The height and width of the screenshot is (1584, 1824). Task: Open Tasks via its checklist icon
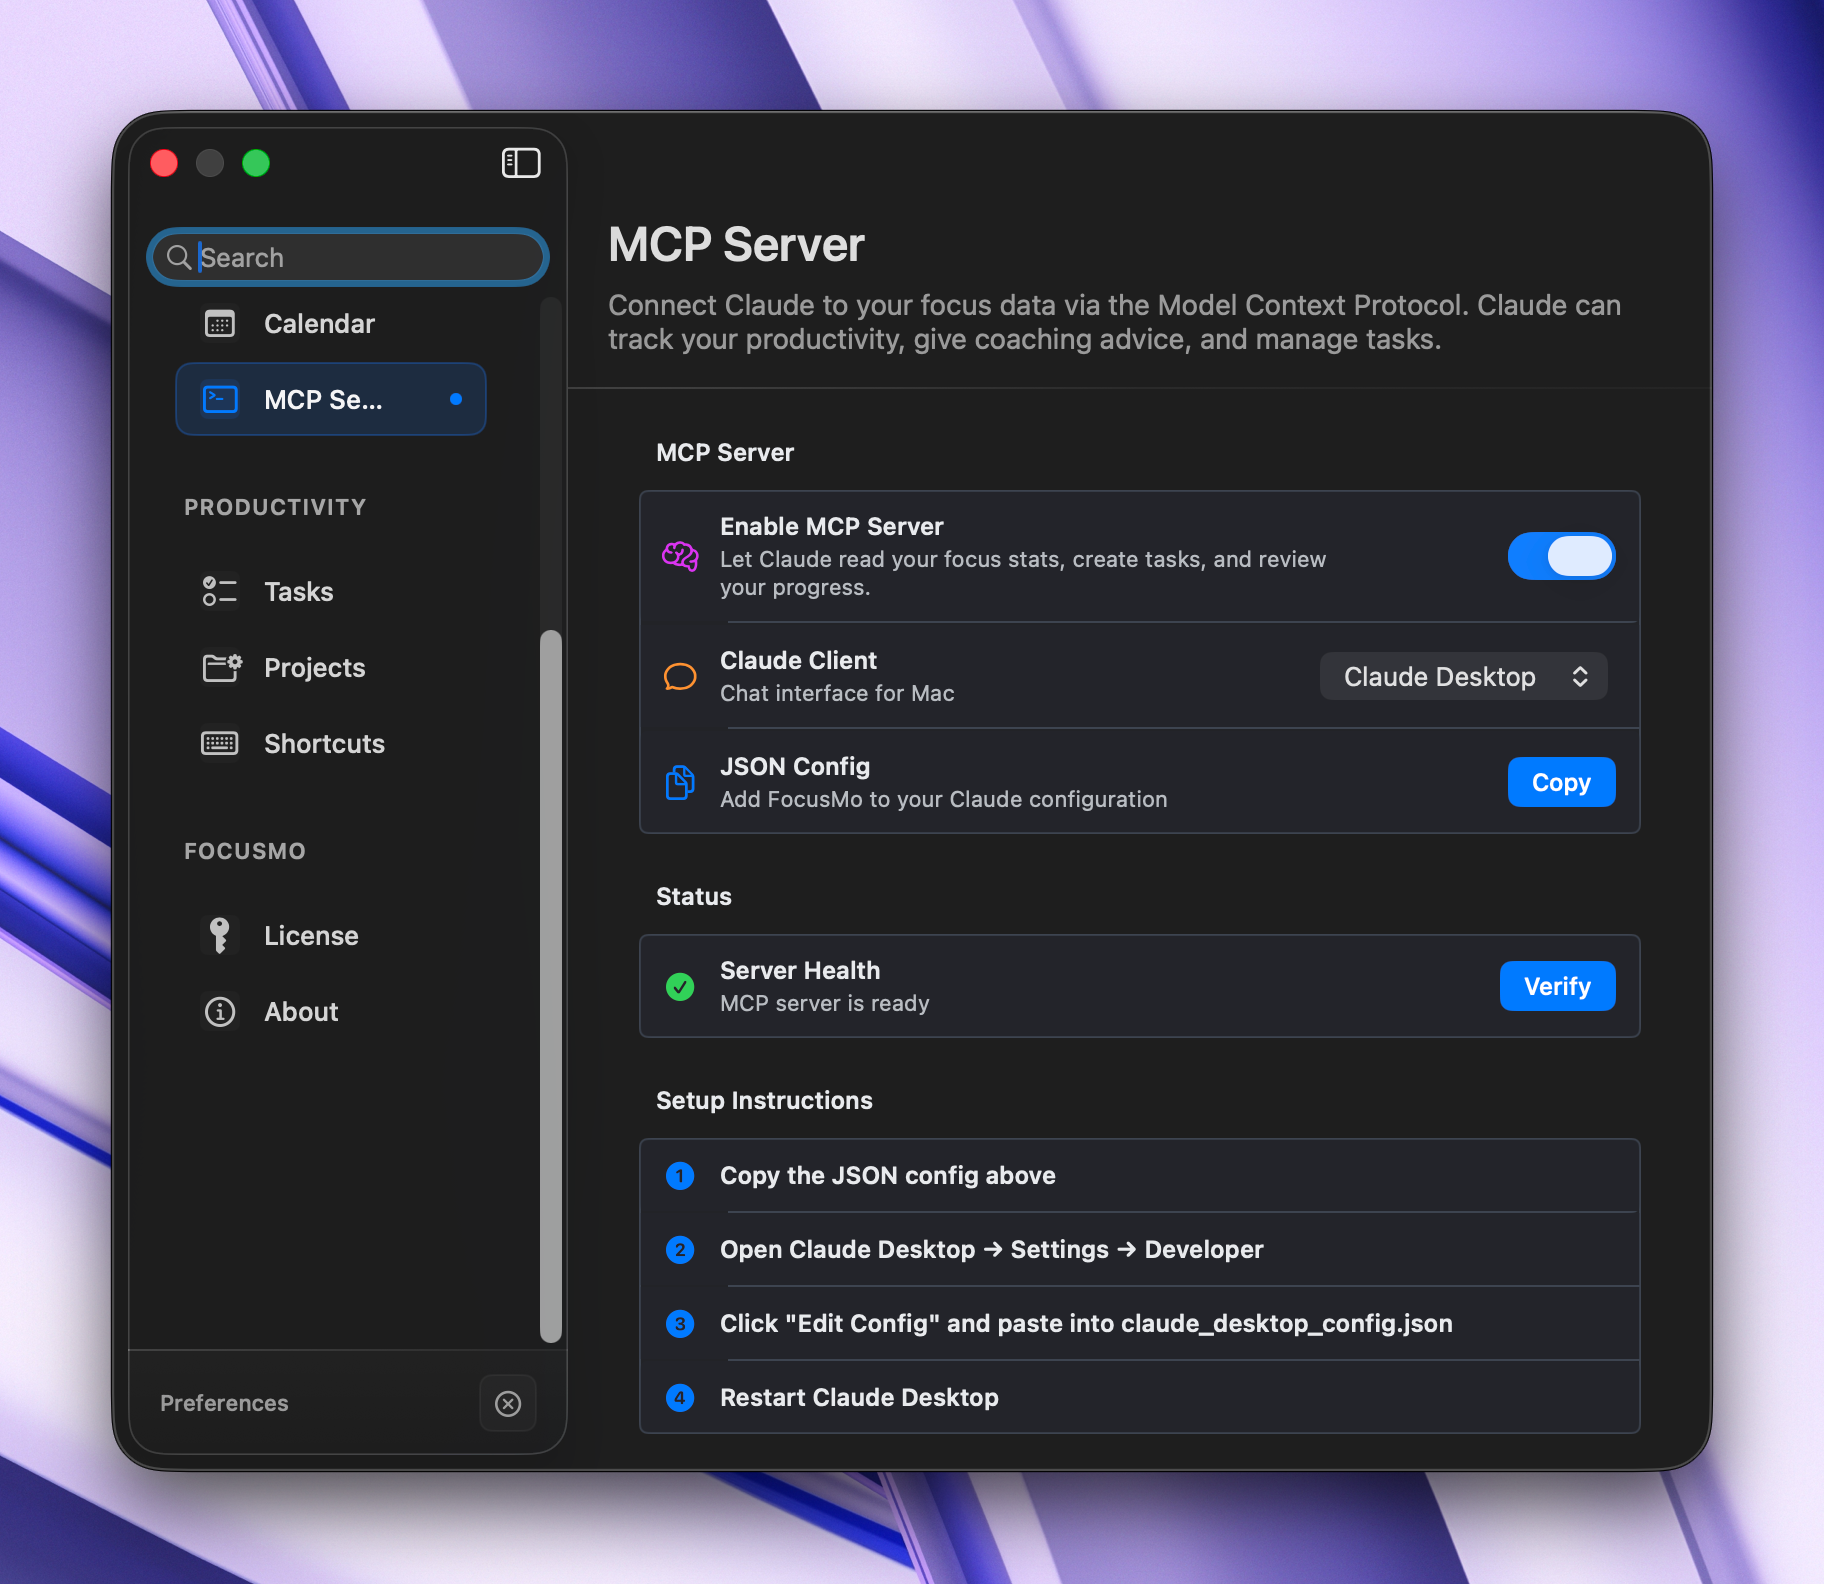[x=219, y=591]
